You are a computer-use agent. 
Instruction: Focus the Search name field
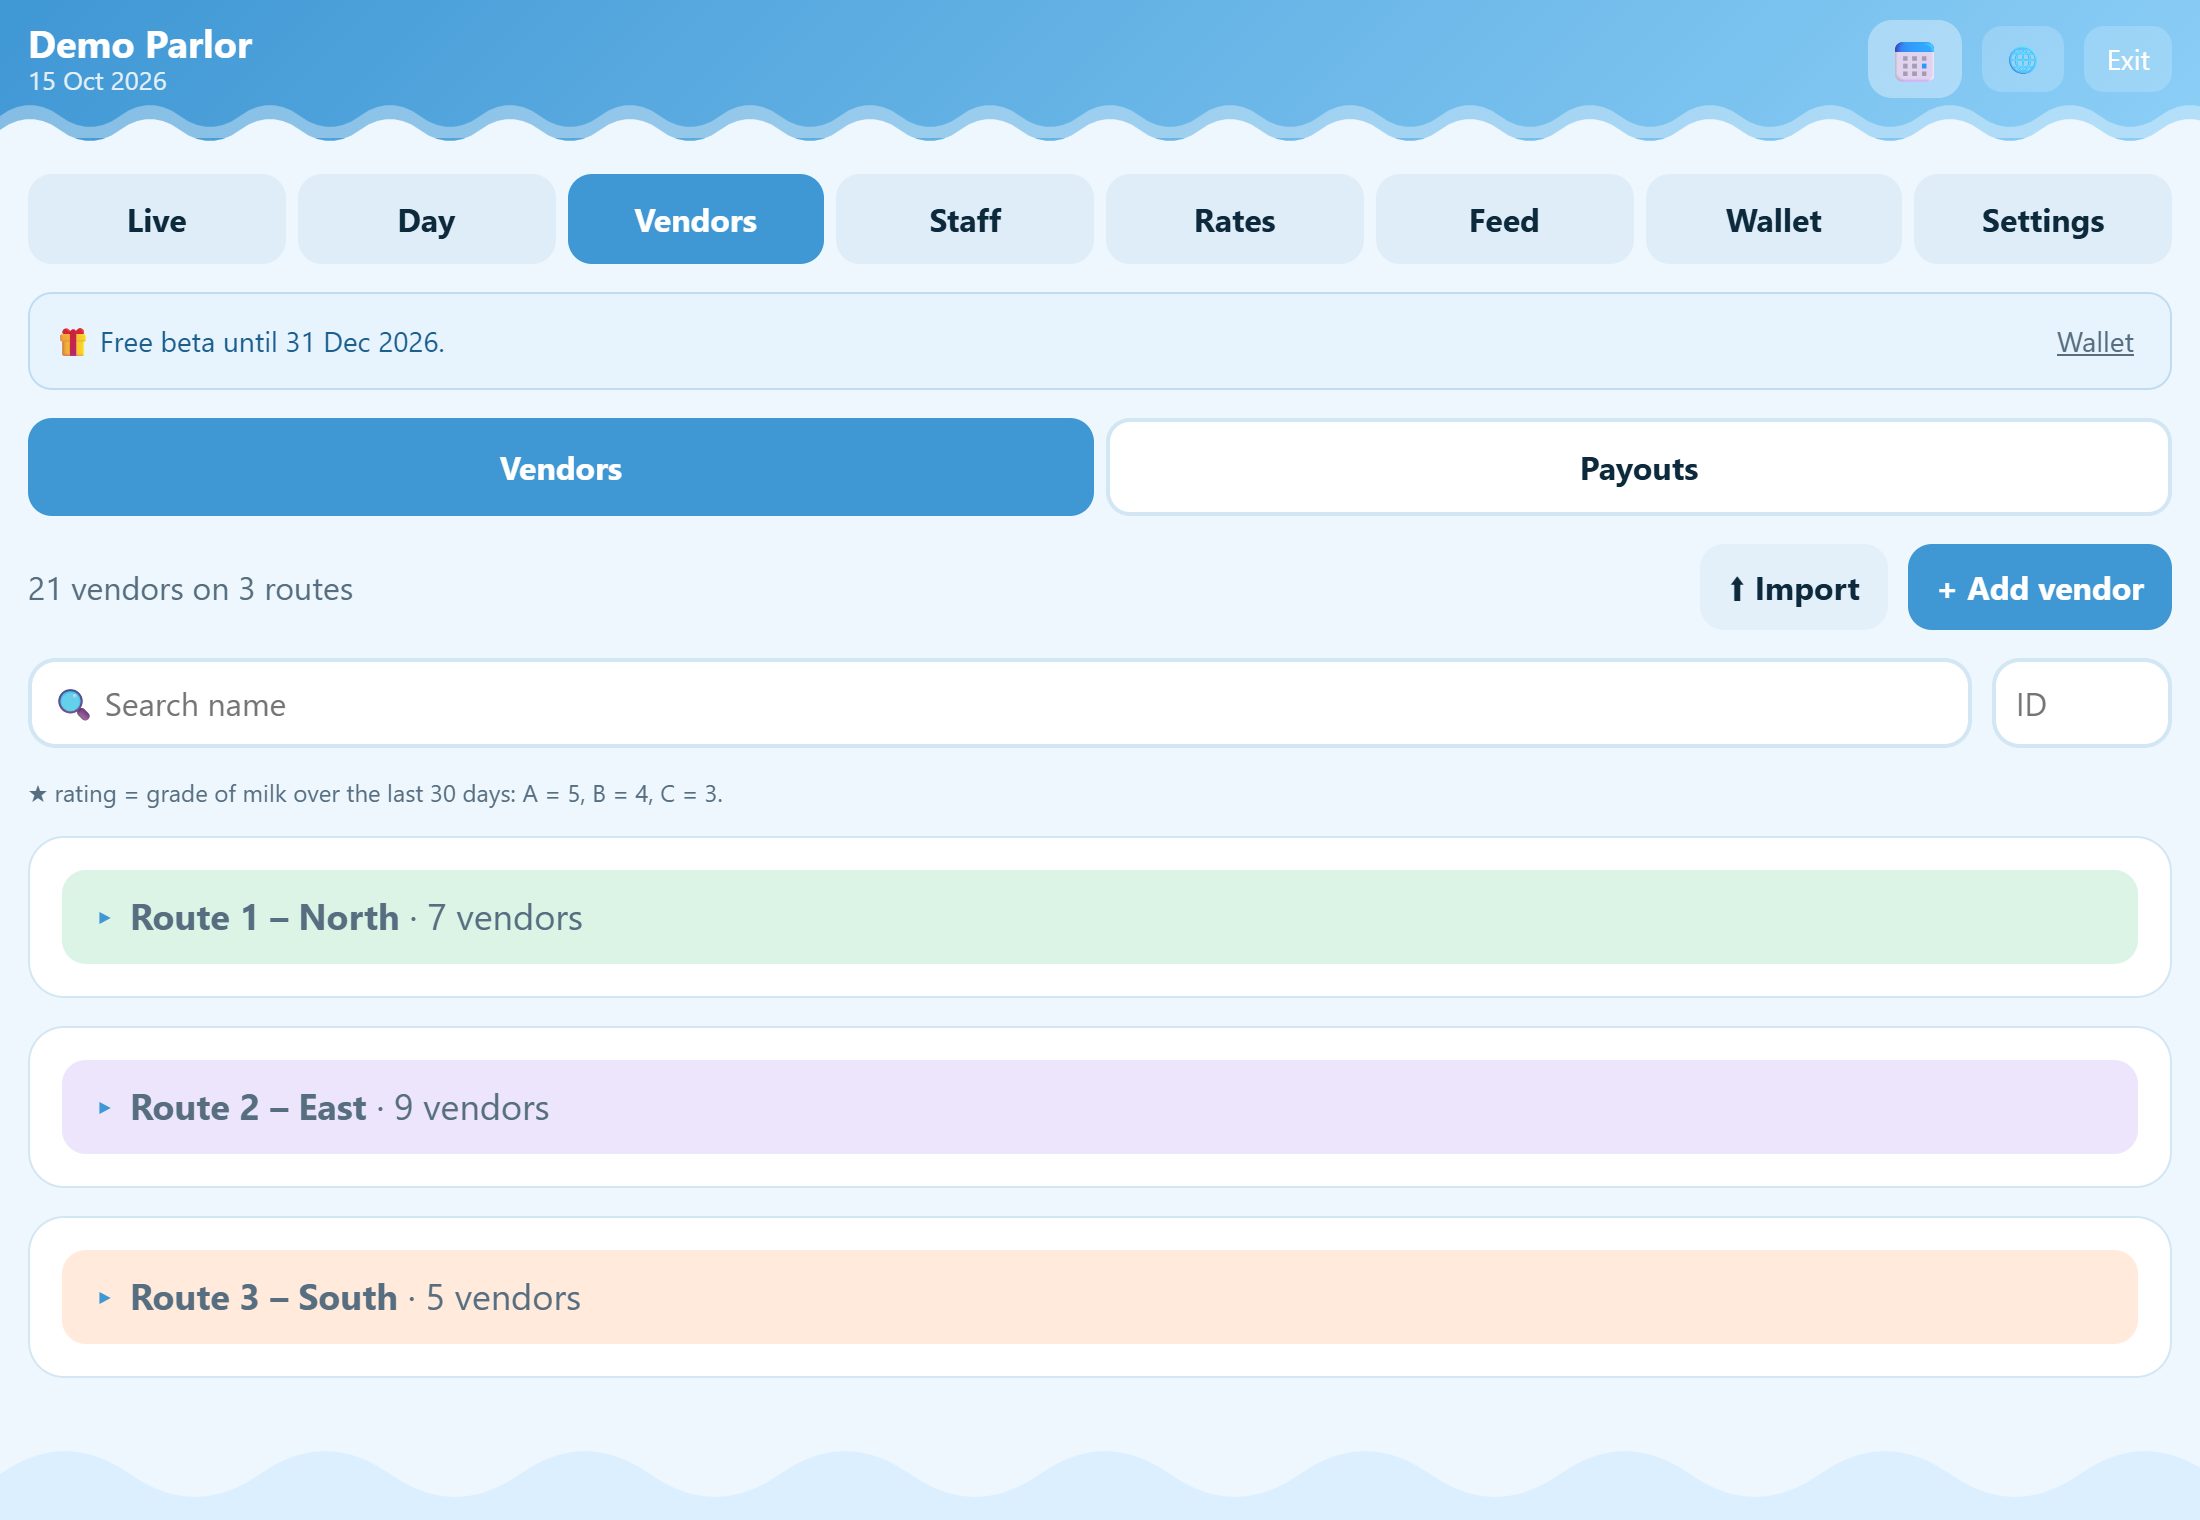[1000, 704]
